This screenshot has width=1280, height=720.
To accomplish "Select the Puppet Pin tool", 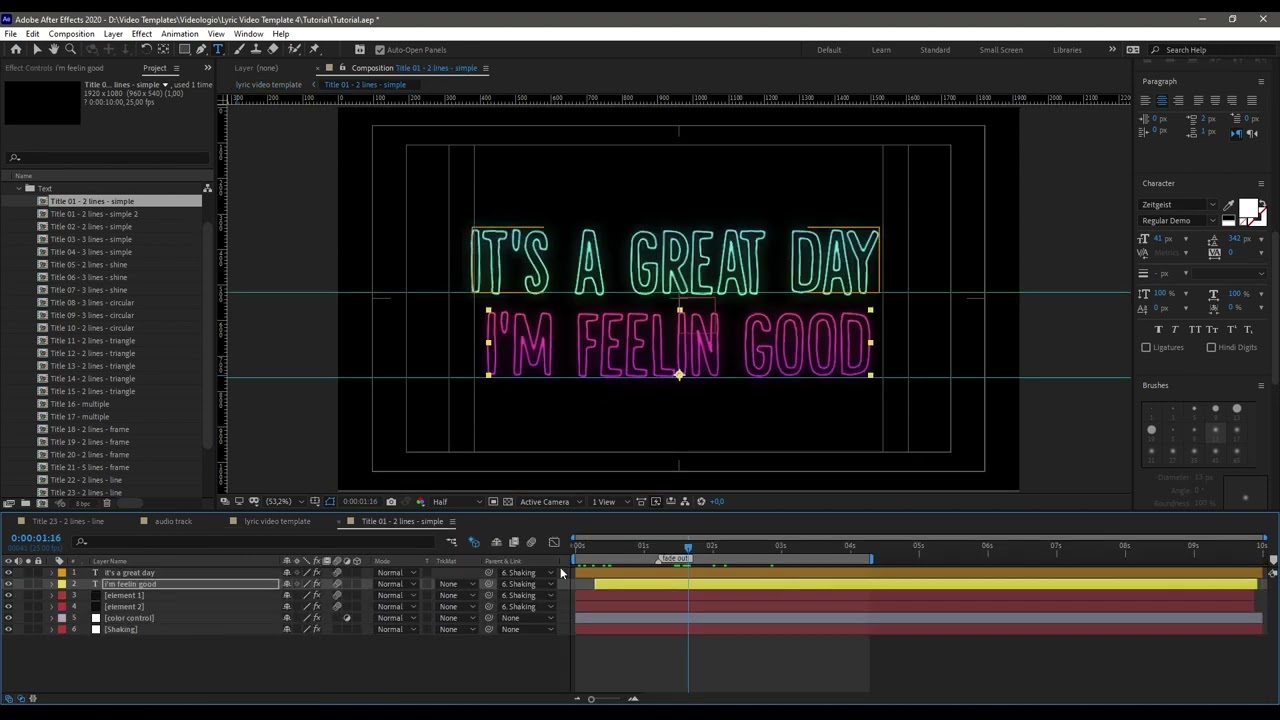I will [x=315, y=49].
